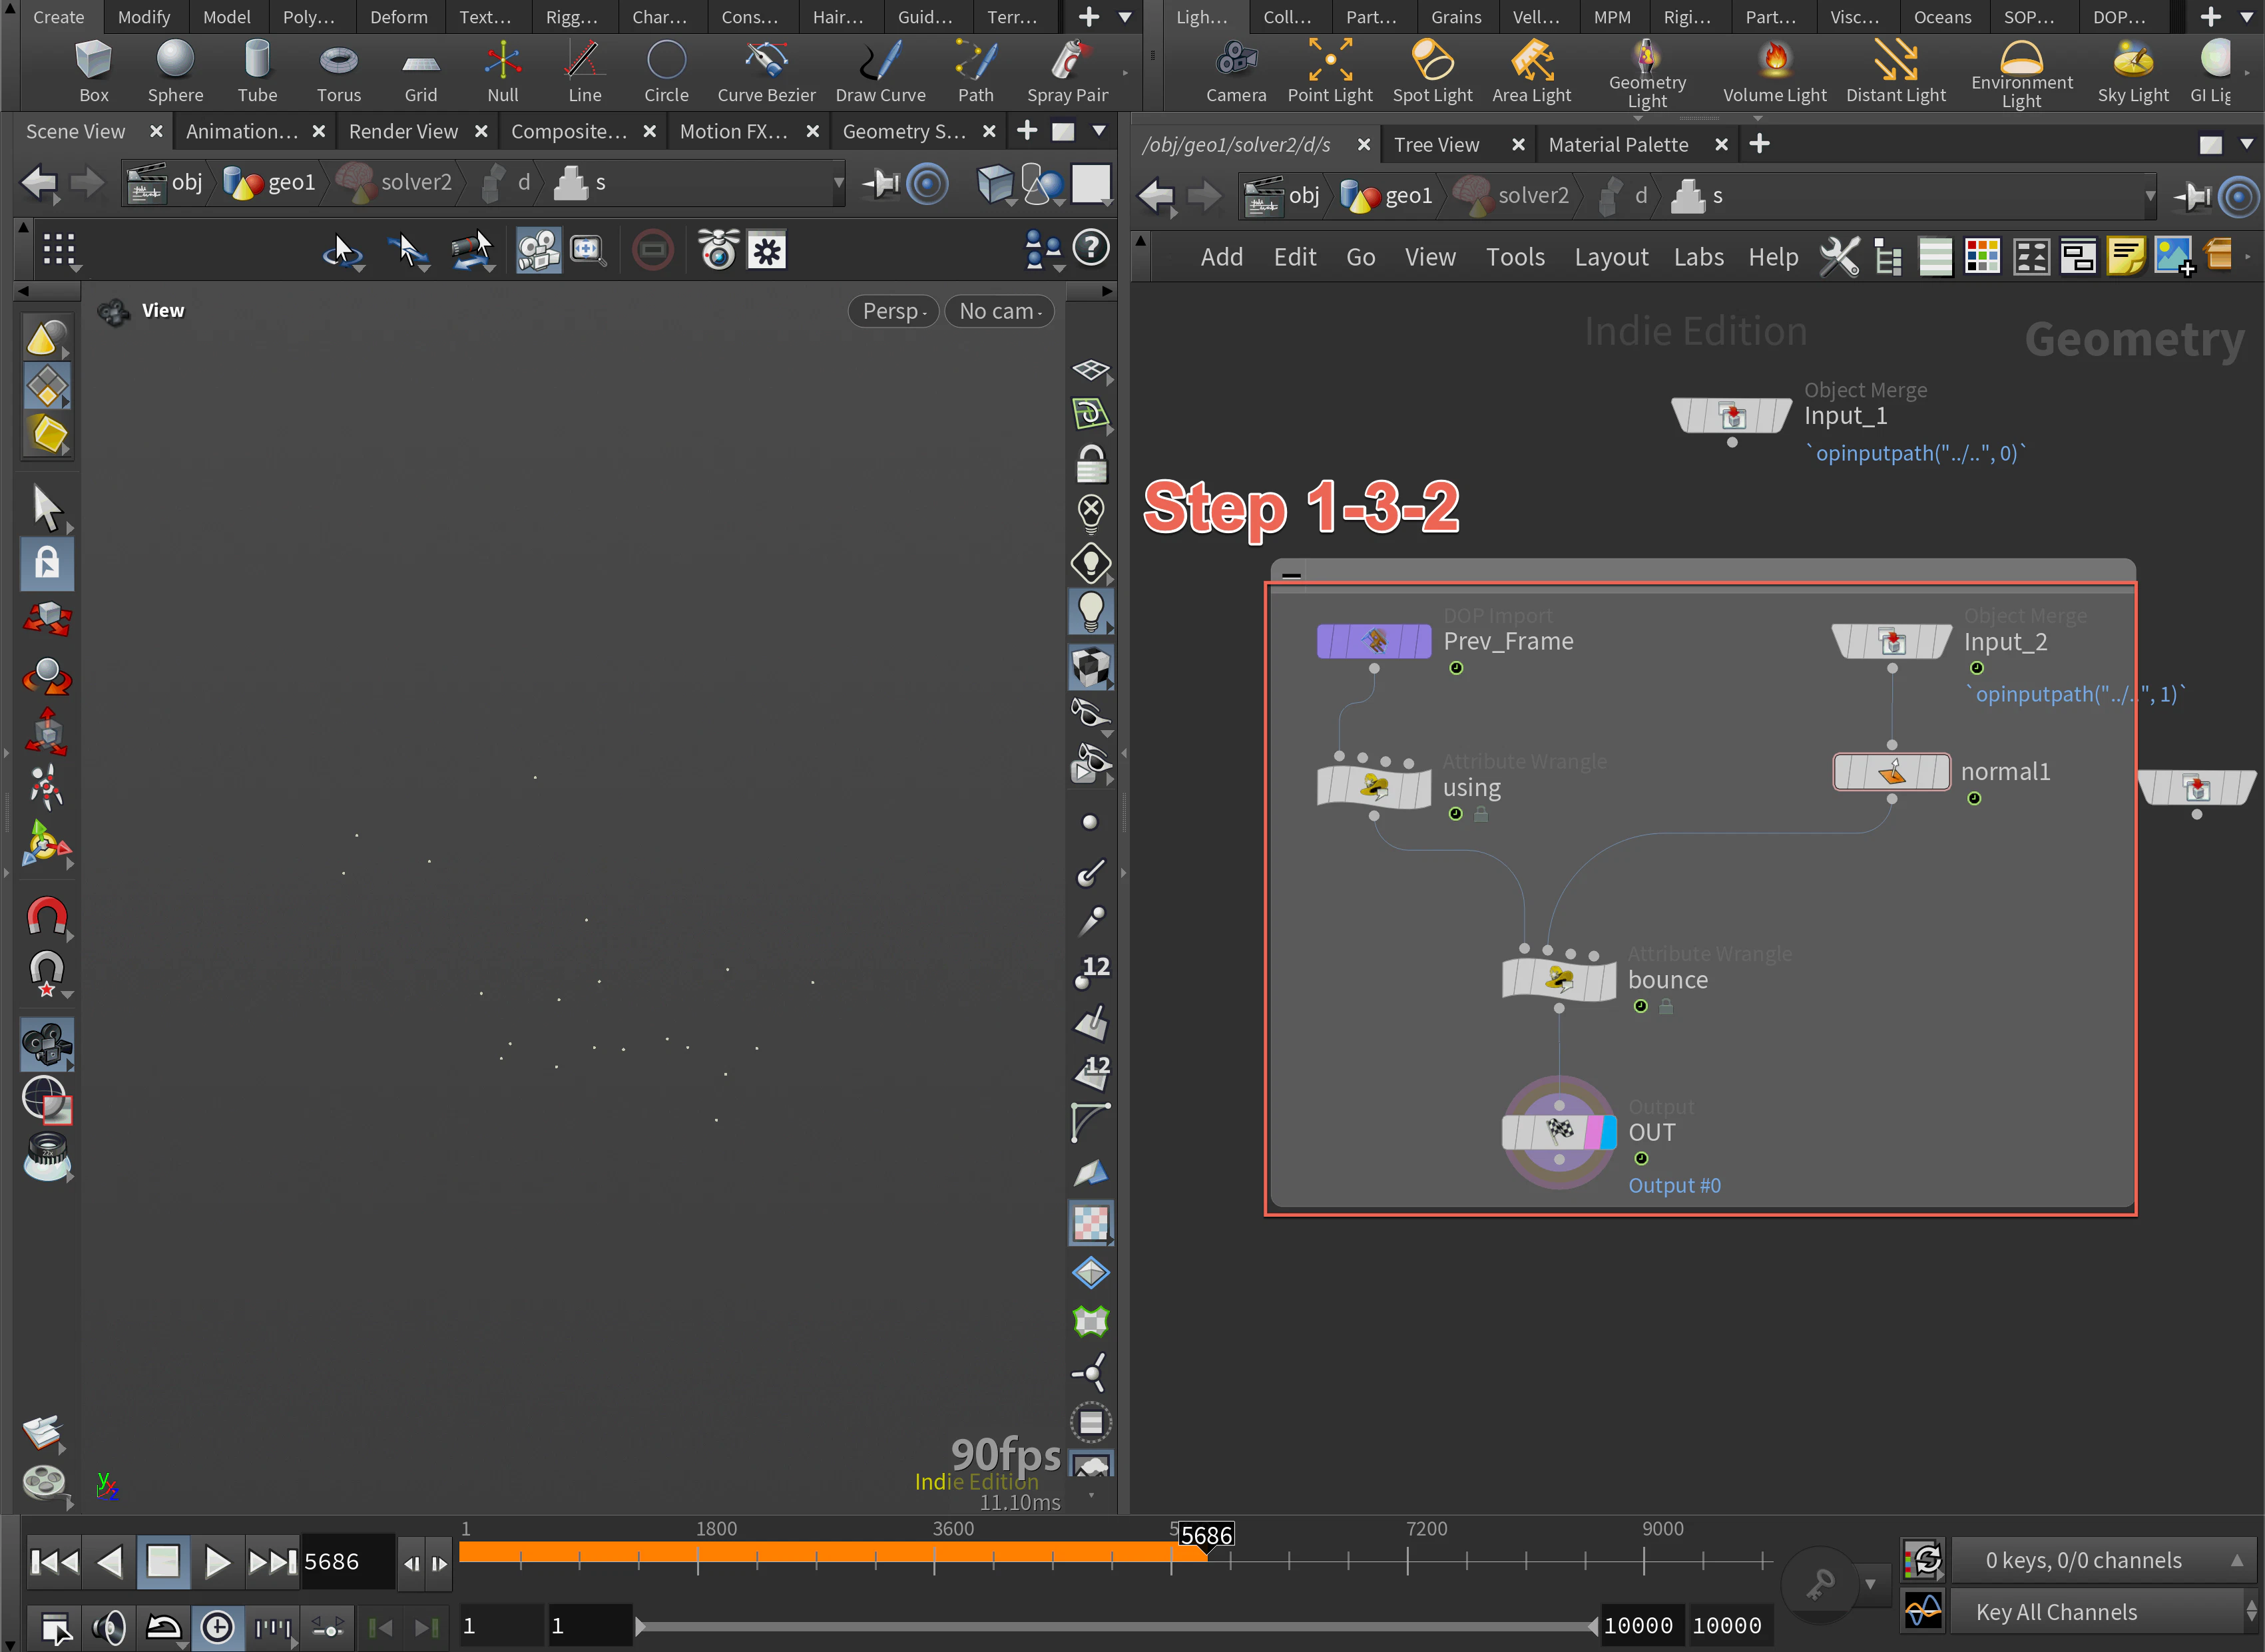Screen dimensions: 2265x1652
Task: Select the Prev_Frame DOP Import node
Action: [1374, 641]
